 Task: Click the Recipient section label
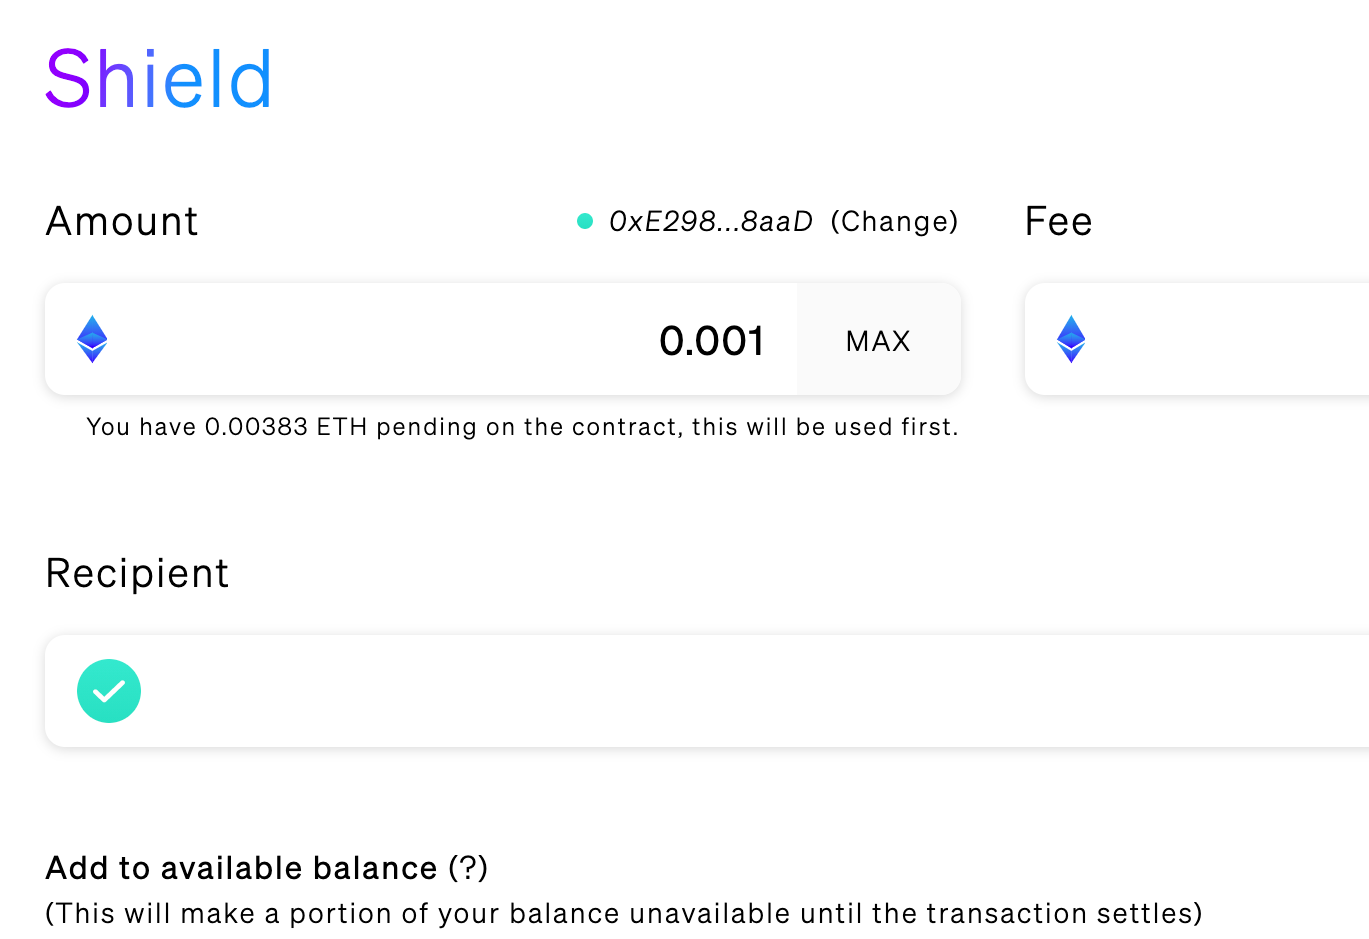pos(137,573)
